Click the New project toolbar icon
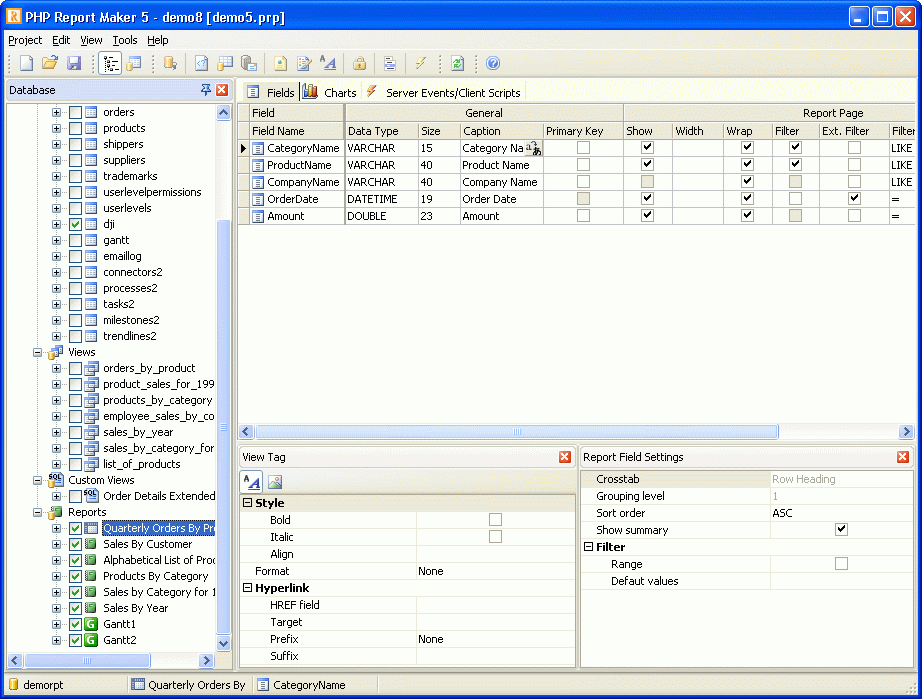 coord(26,63)
